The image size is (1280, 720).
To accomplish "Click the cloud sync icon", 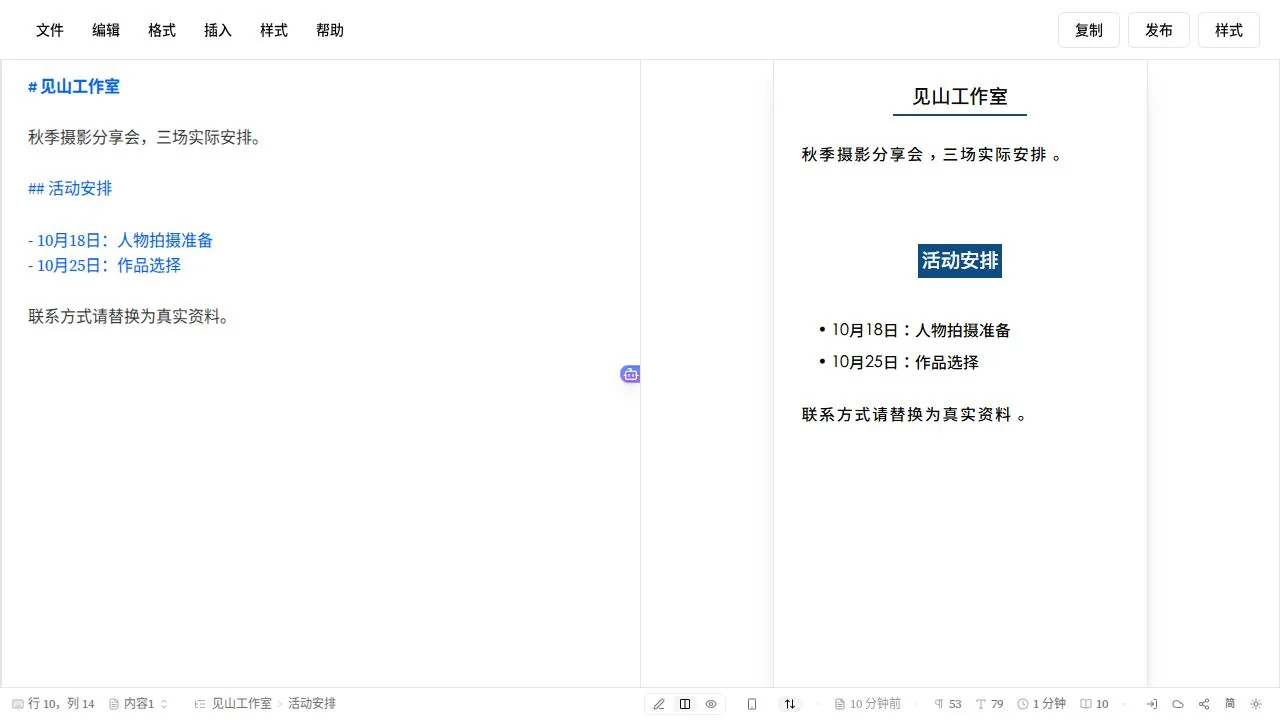I will click(1178, 704).
